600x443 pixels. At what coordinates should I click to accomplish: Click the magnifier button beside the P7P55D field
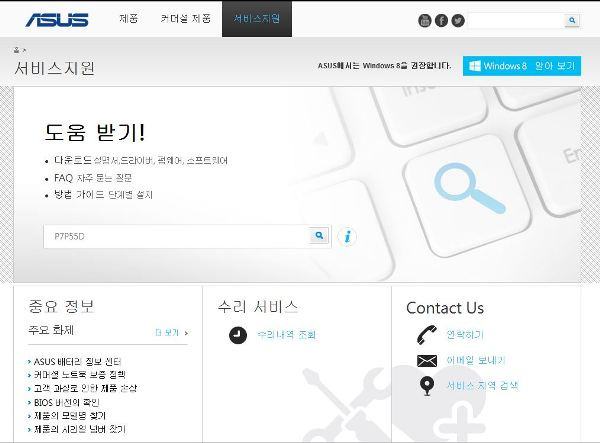coord(319,236)
